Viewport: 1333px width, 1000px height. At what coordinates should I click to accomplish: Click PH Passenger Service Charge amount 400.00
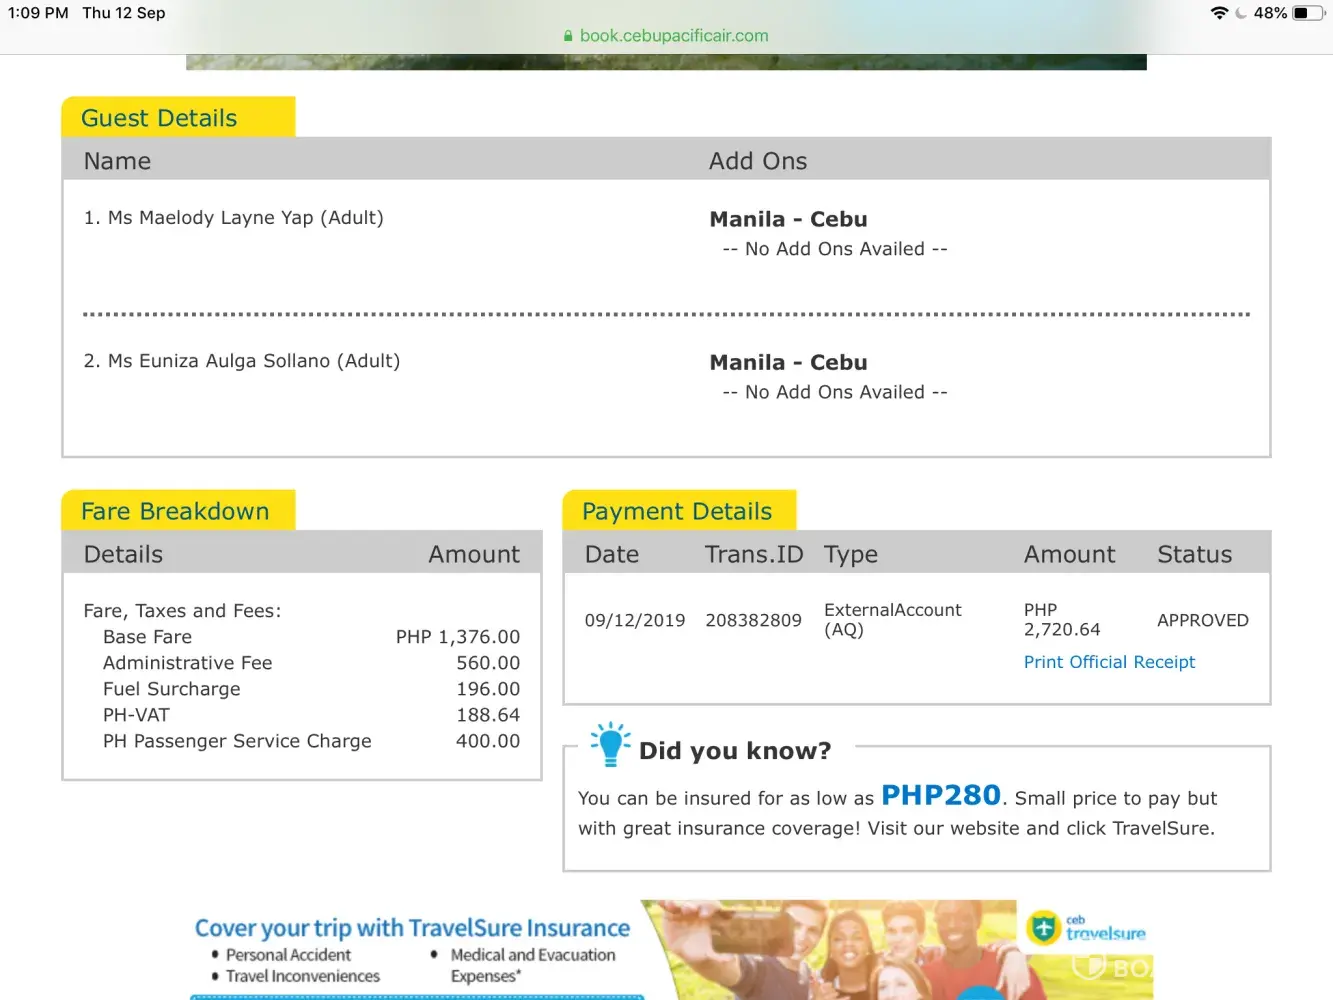(488, 741)
